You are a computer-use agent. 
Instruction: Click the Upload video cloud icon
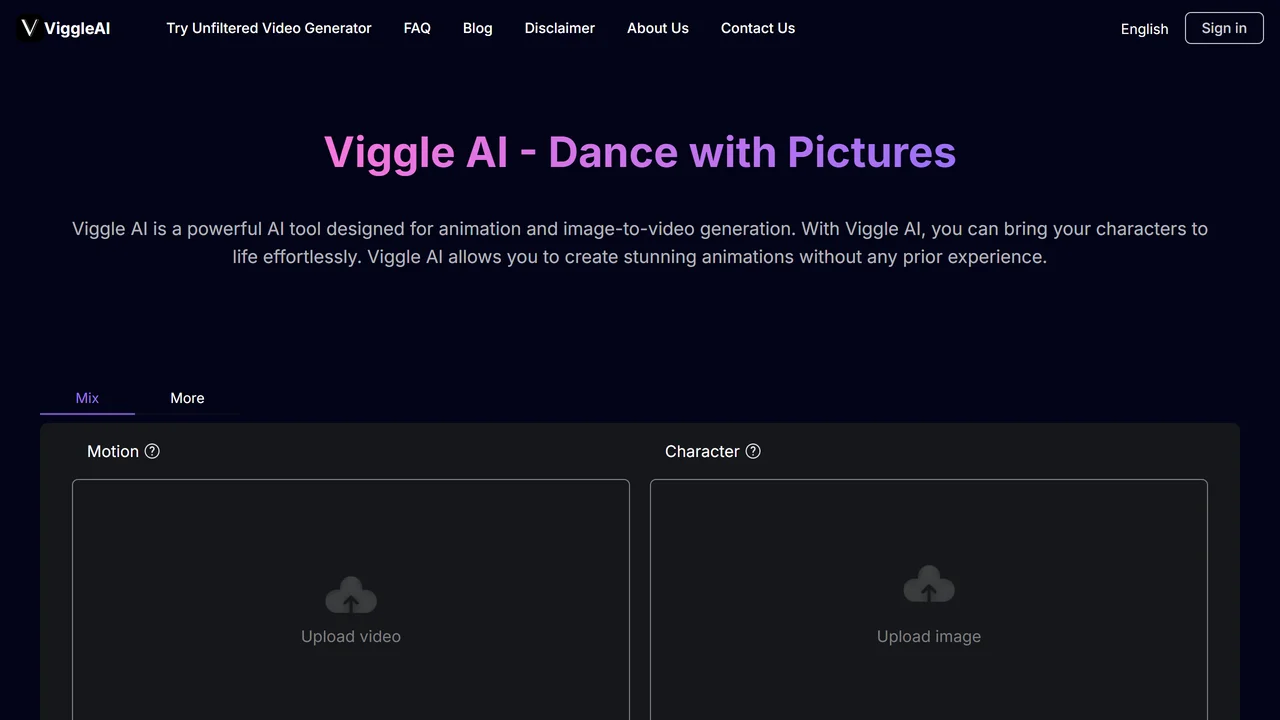pyautogui.click(x=351, y=595)
